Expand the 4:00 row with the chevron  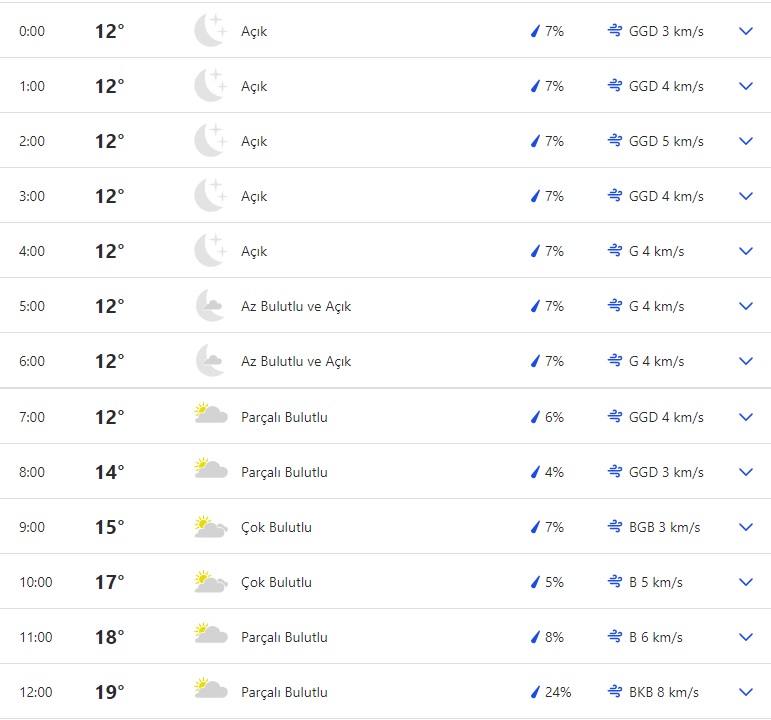click(745, 251)
